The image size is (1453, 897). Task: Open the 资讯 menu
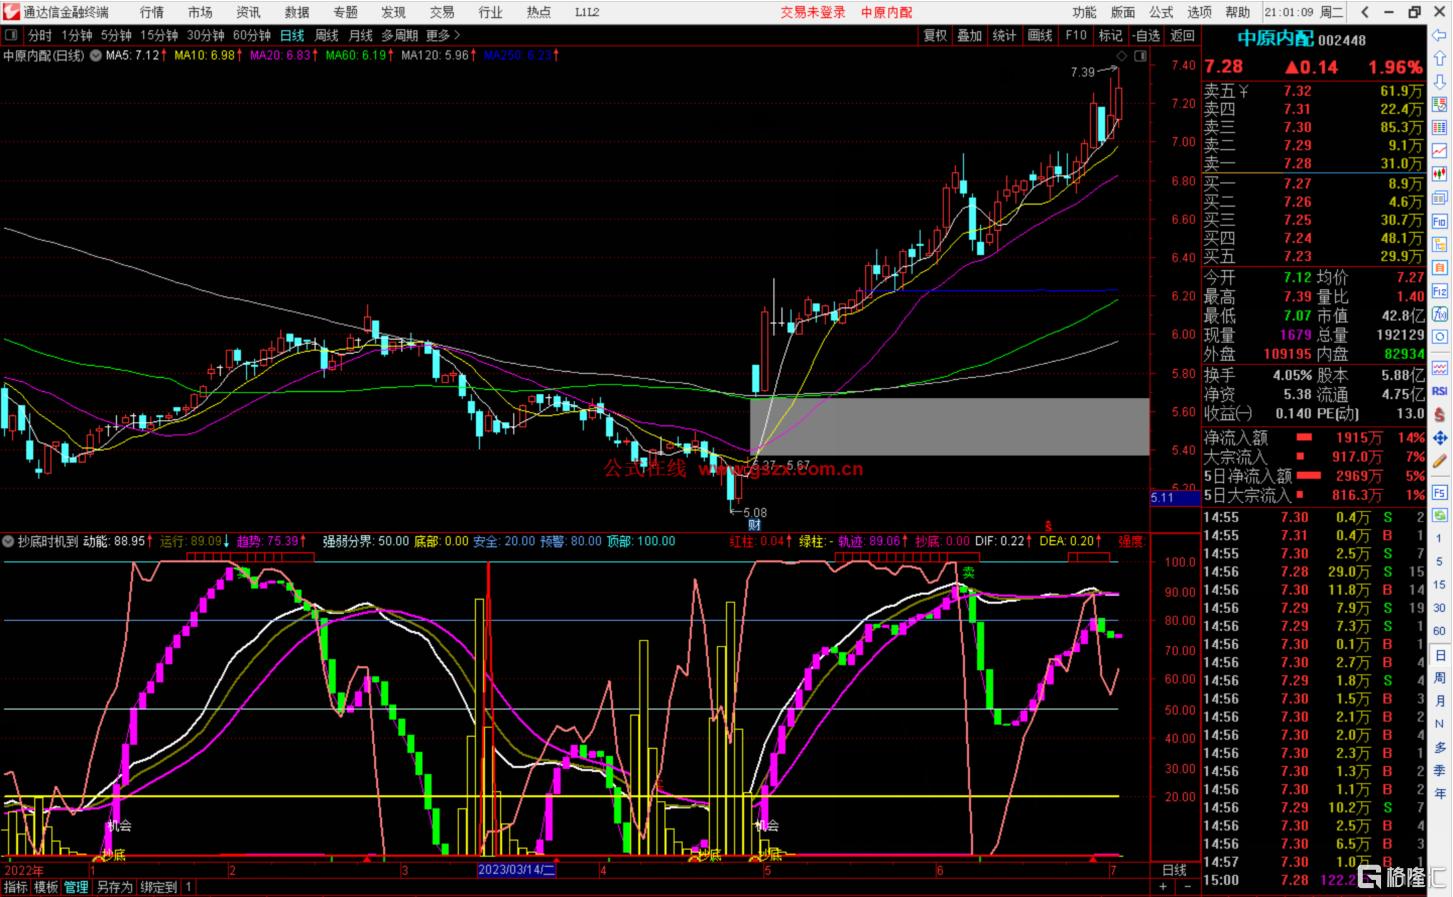point(248,12)
